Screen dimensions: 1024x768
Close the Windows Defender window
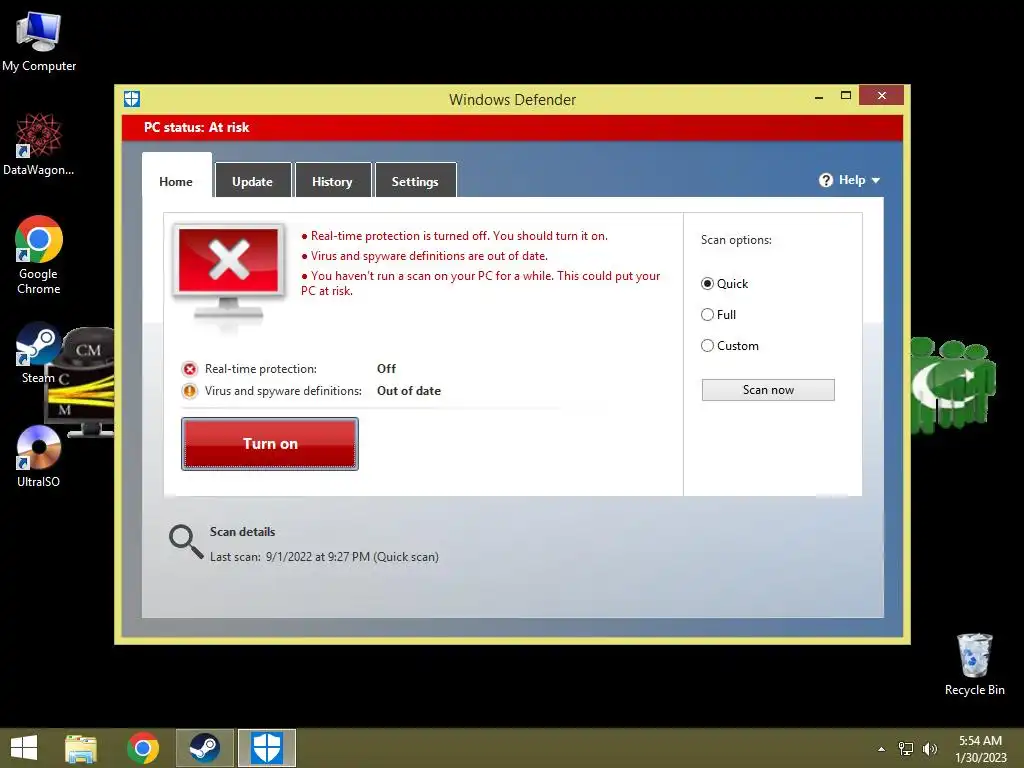coord(882,96)
